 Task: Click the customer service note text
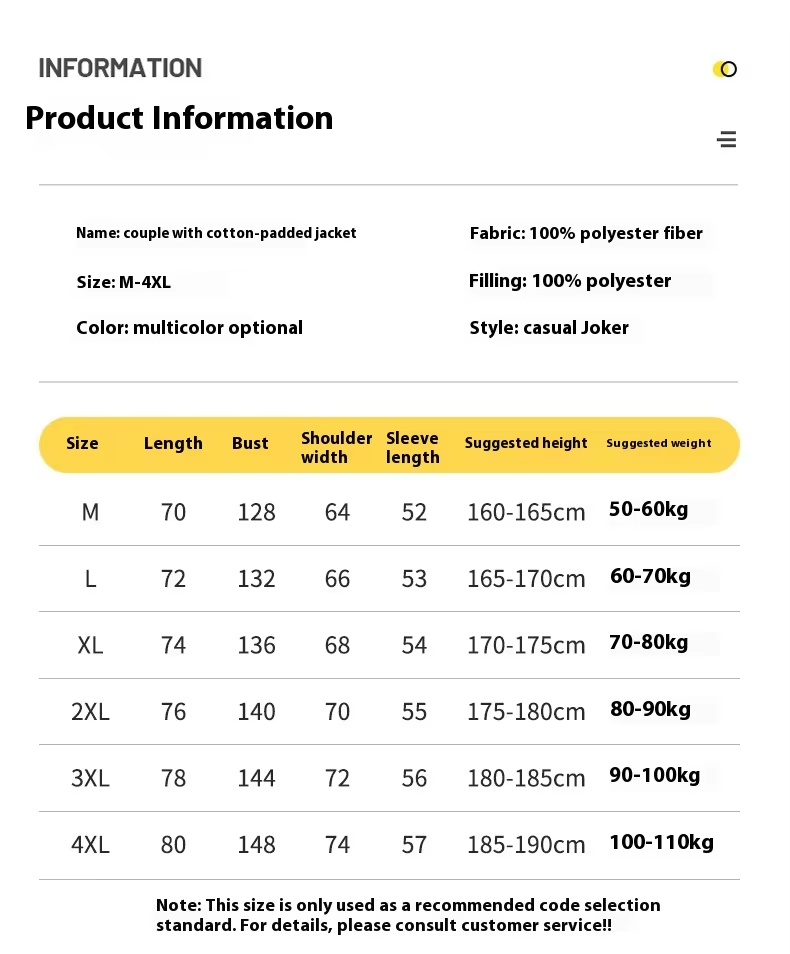coord(408,915)
